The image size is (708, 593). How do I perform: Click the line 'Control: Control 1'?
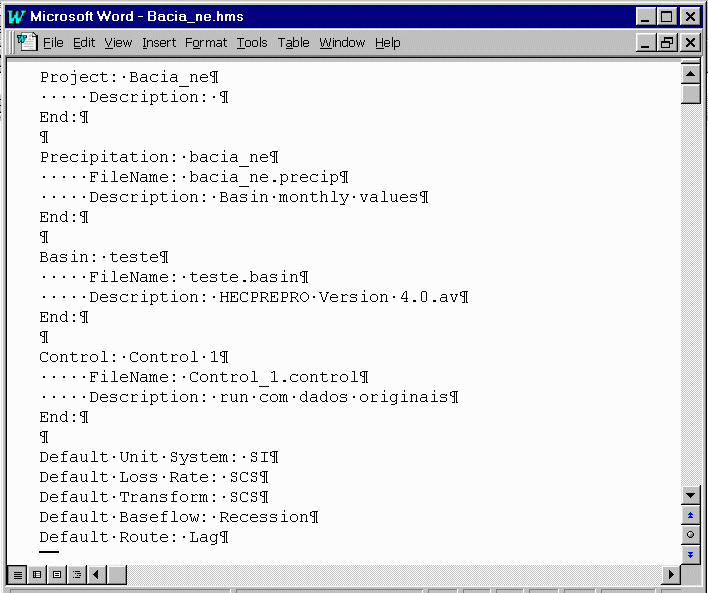coord(134,357)
